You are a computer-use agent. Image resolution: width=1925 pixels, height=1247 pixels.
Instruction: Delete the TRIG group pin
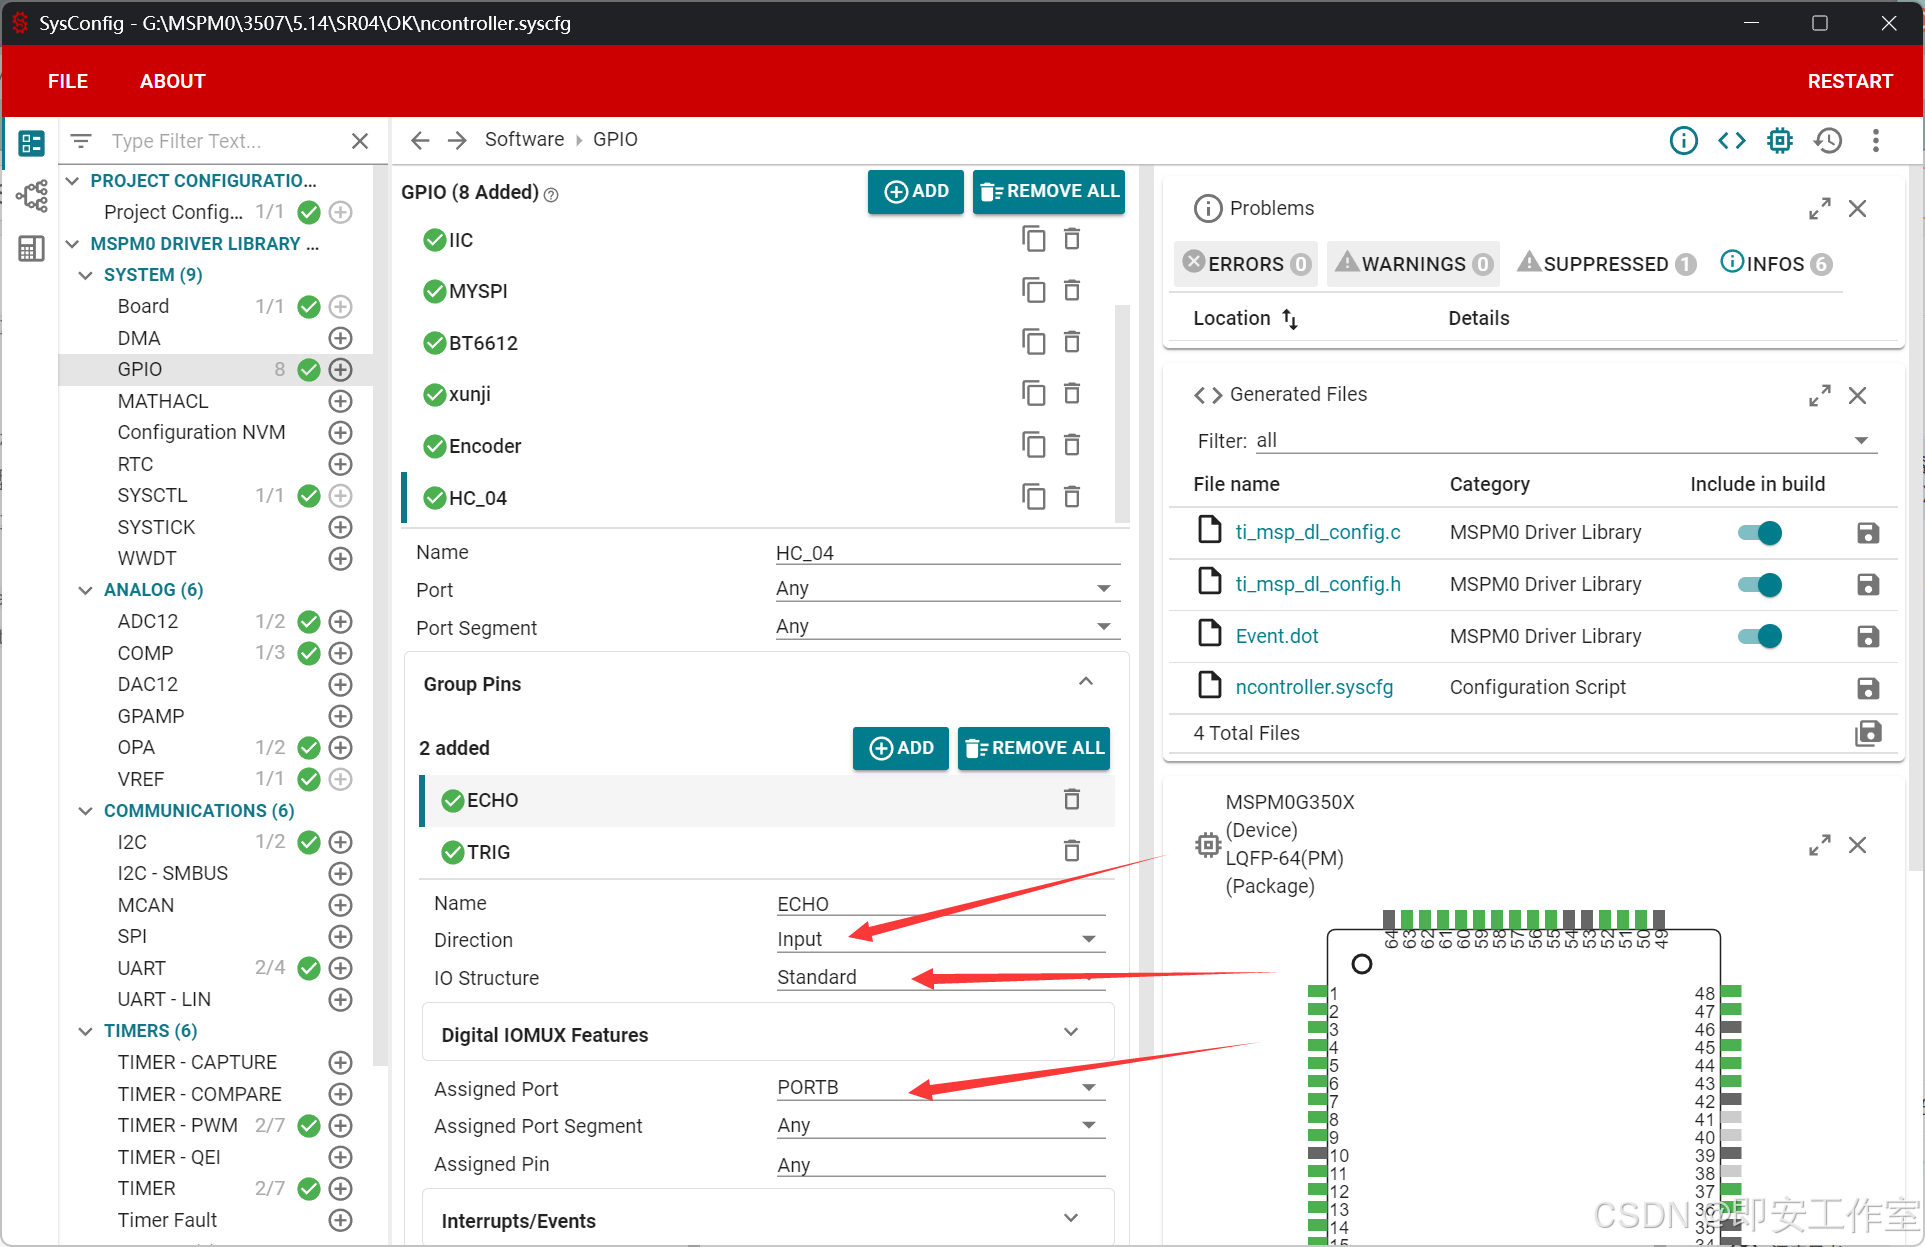point(1072,851)
